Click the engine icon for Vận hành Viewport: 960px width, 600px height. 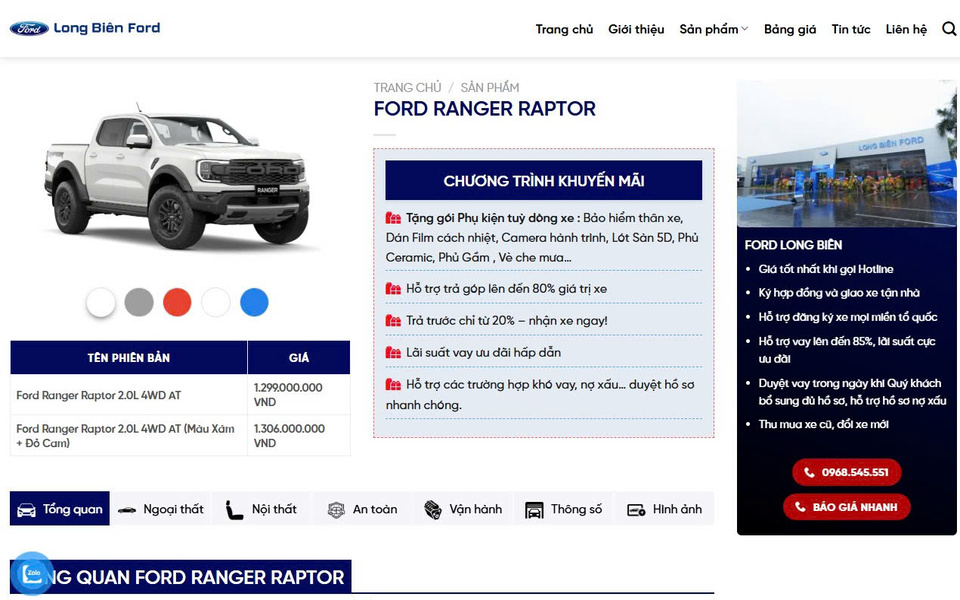pyautogui.click(x=432, y=510)
